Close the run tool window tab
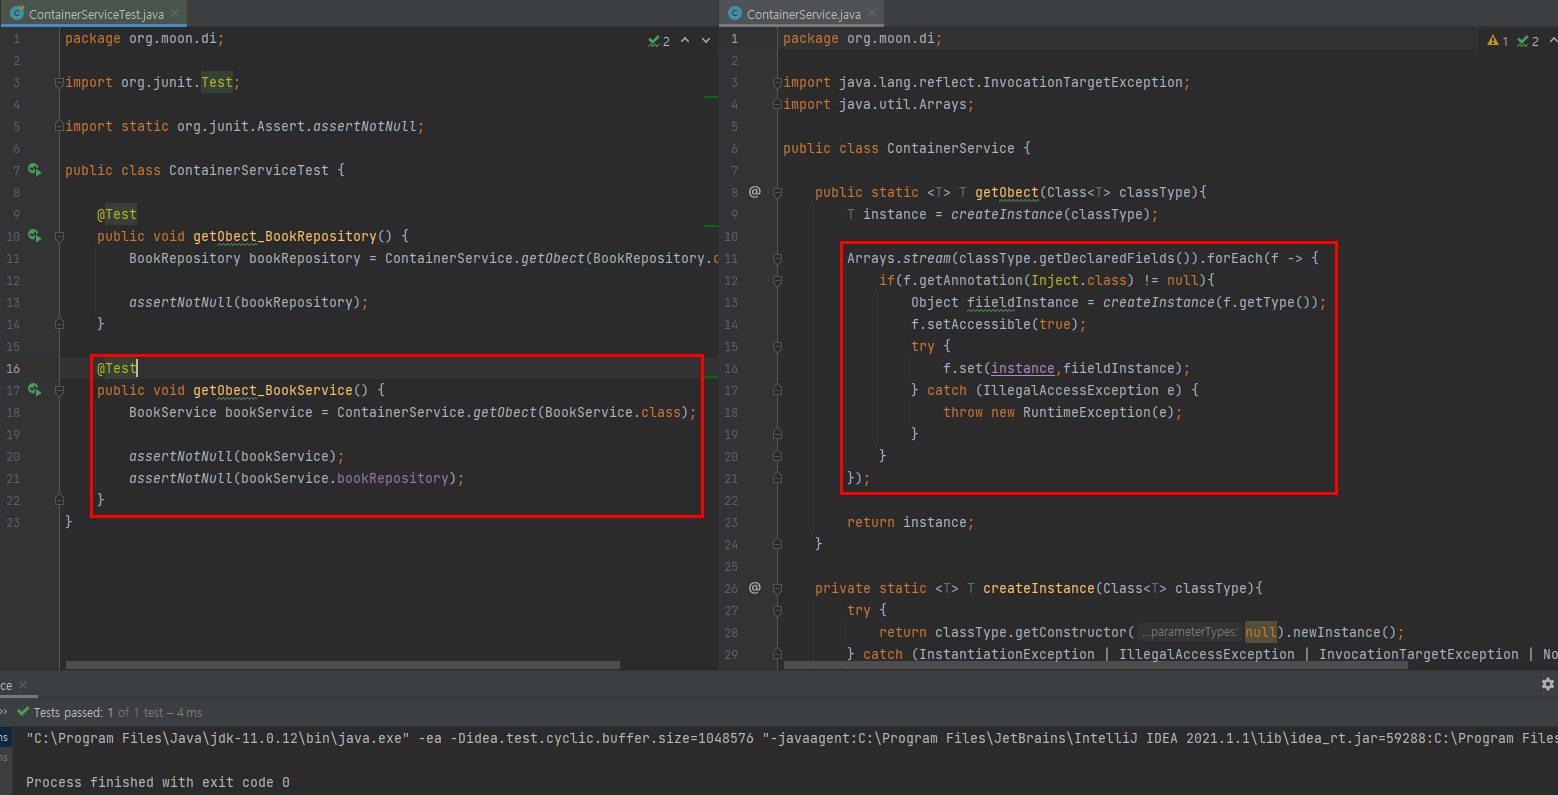The height and width of the screenshot is (795, 1558). [22, 685]
